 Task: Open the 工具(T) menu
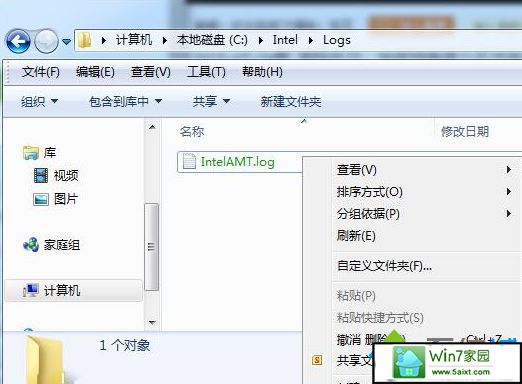tap(206, 72)
